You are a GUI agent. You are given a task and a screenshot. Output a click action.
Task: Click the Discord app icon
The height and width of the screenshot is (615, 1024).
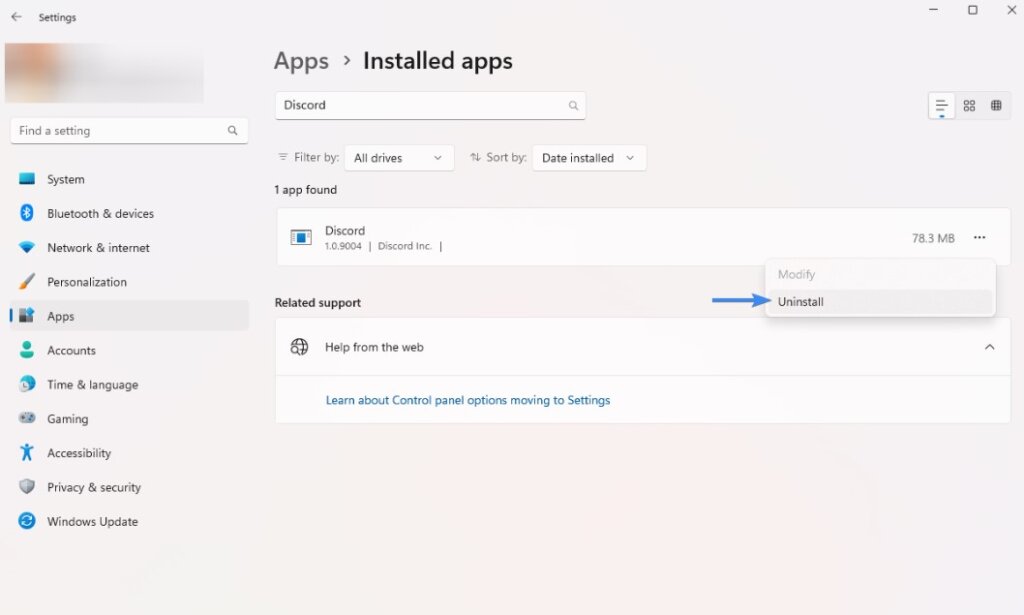tap(301, 238)
